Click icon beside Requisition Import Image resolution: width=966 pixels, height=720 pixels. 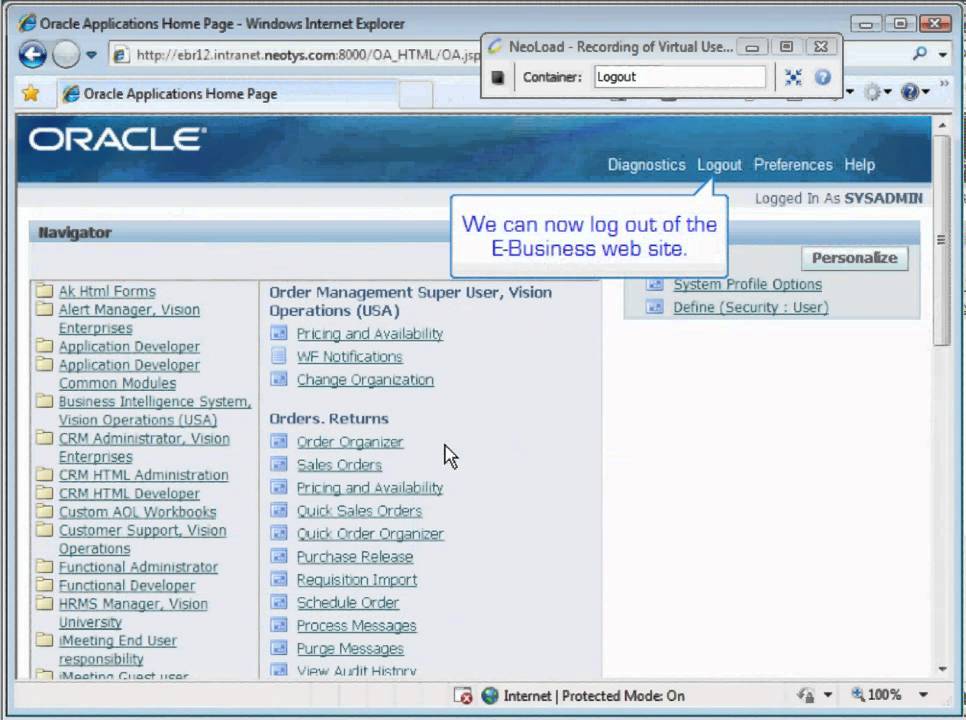(279, 579)
